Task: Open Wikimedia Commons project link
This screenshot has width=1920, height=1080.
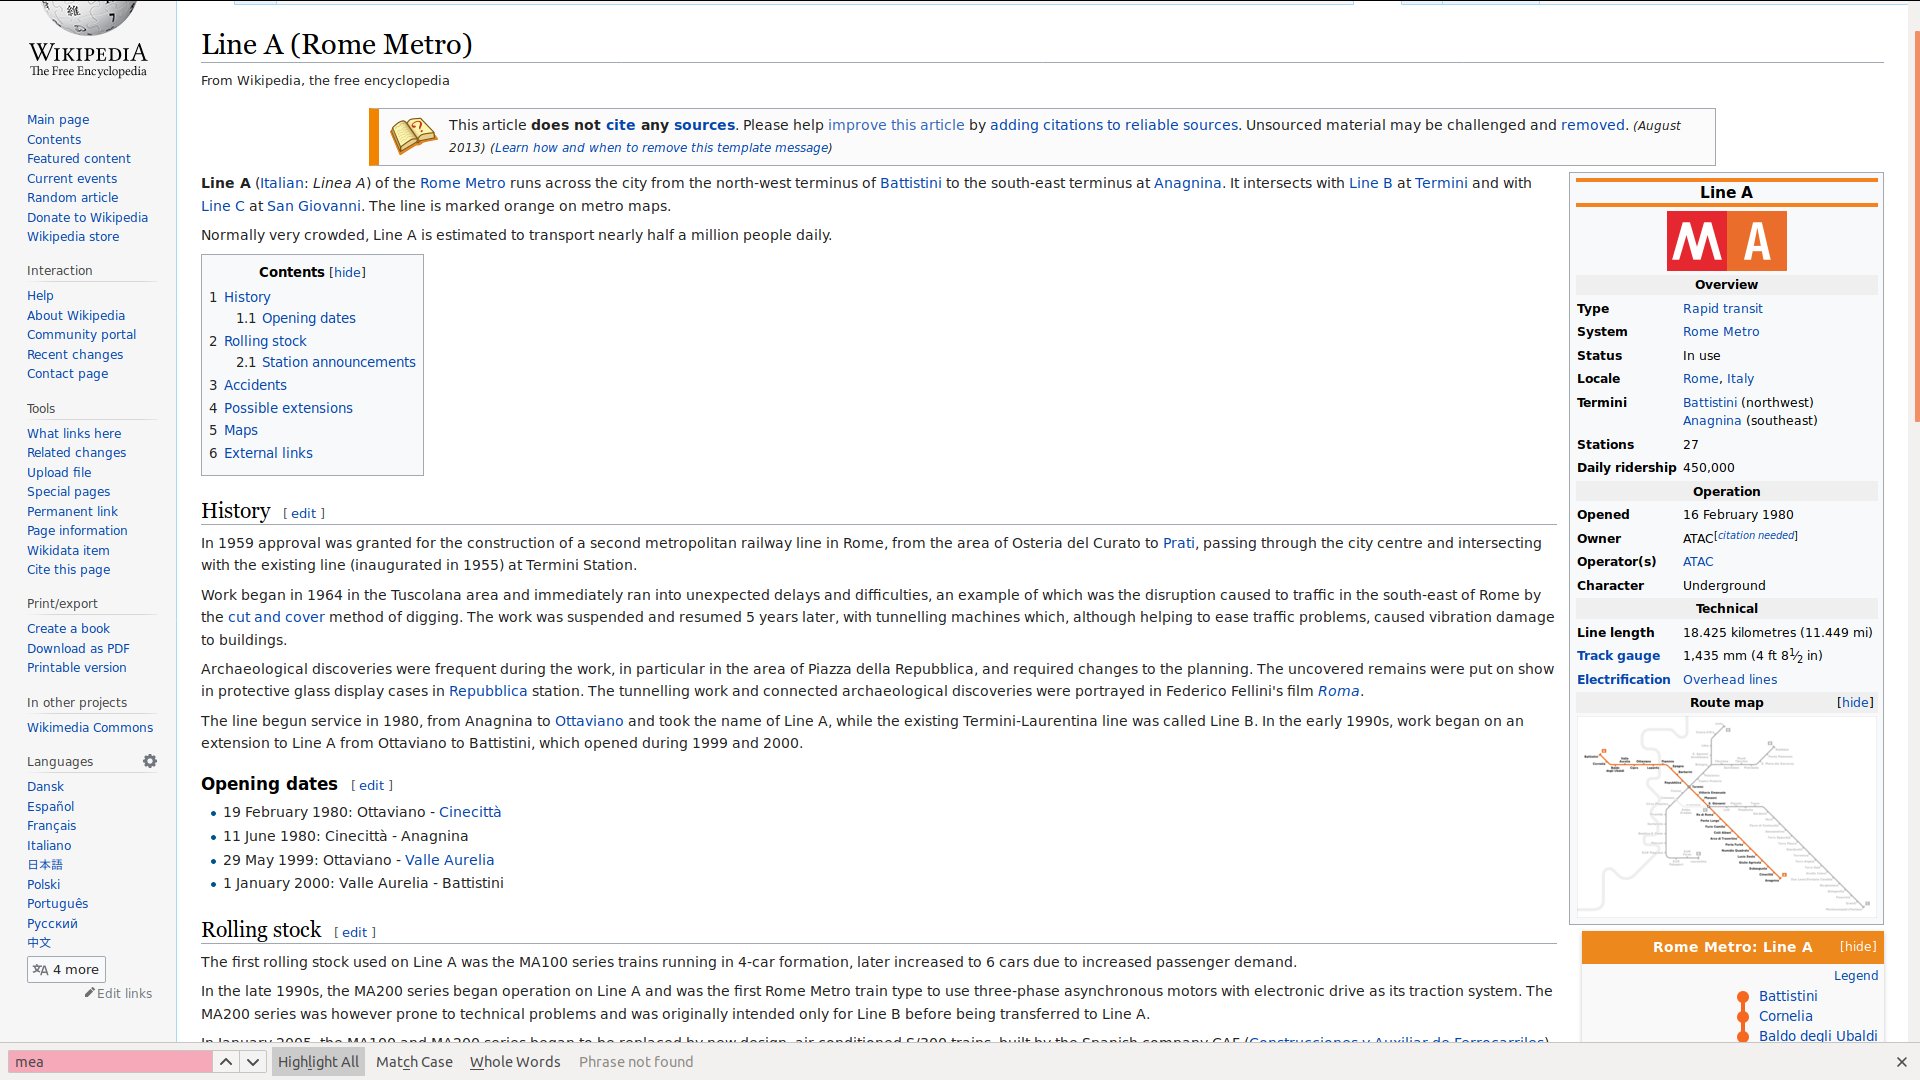Action: 90,728
